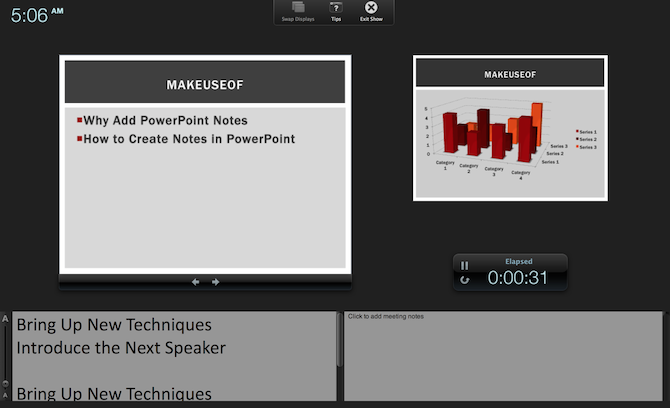The height and width of the screenshot is (408, 670).
Task: Click the notes text size slider handle
Action: point(5,383)
